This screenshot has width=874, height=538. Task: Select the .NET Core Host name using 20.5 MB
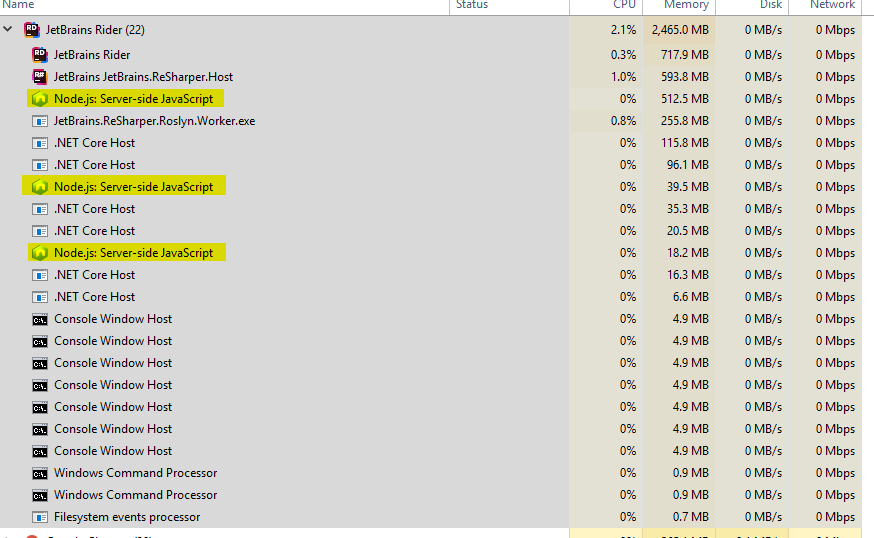94,231
